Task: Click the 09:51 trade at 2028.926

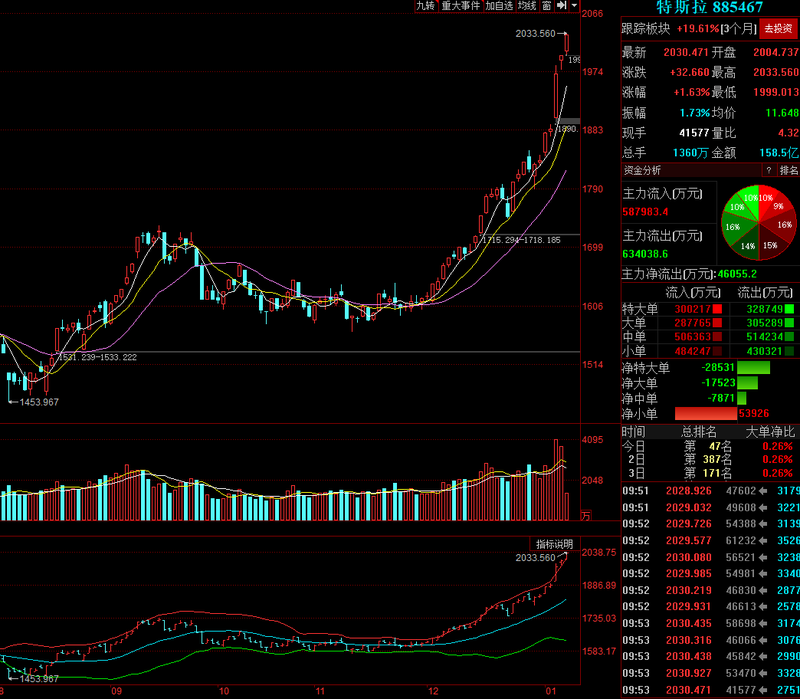Action: (710, 491)
